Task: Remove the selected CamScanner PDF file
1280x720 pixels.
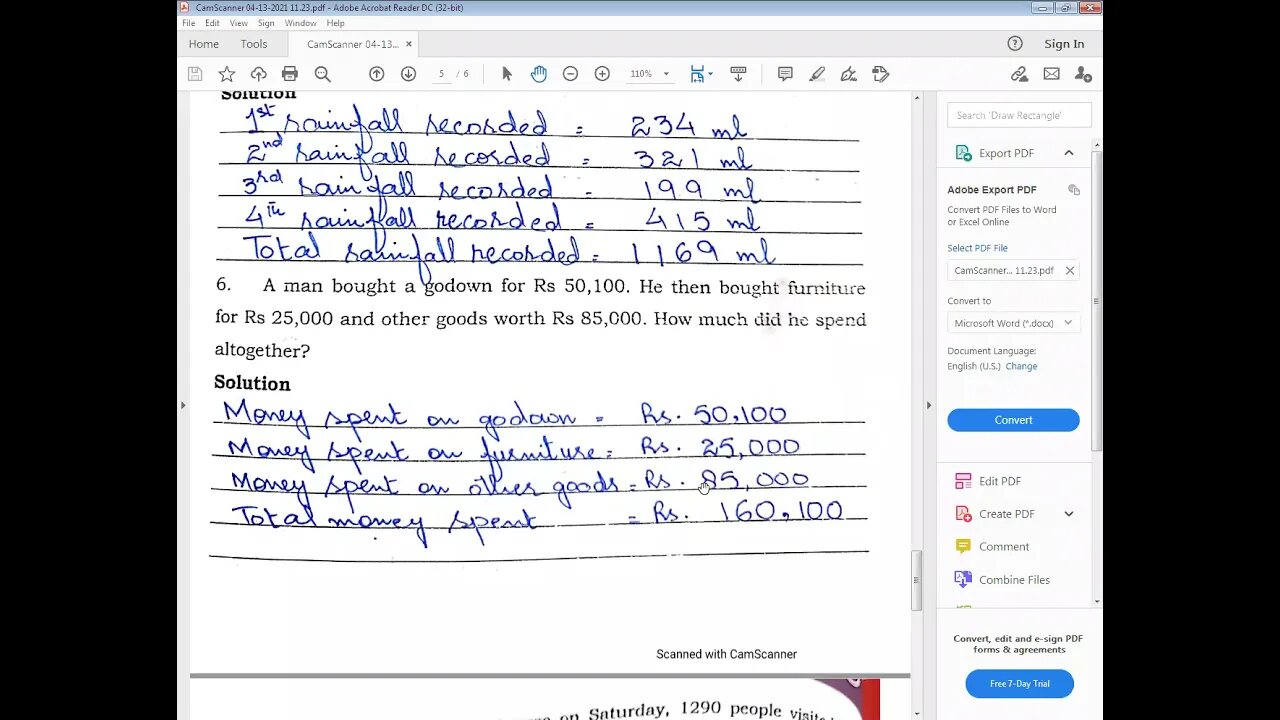Action: pos(1069,270)
